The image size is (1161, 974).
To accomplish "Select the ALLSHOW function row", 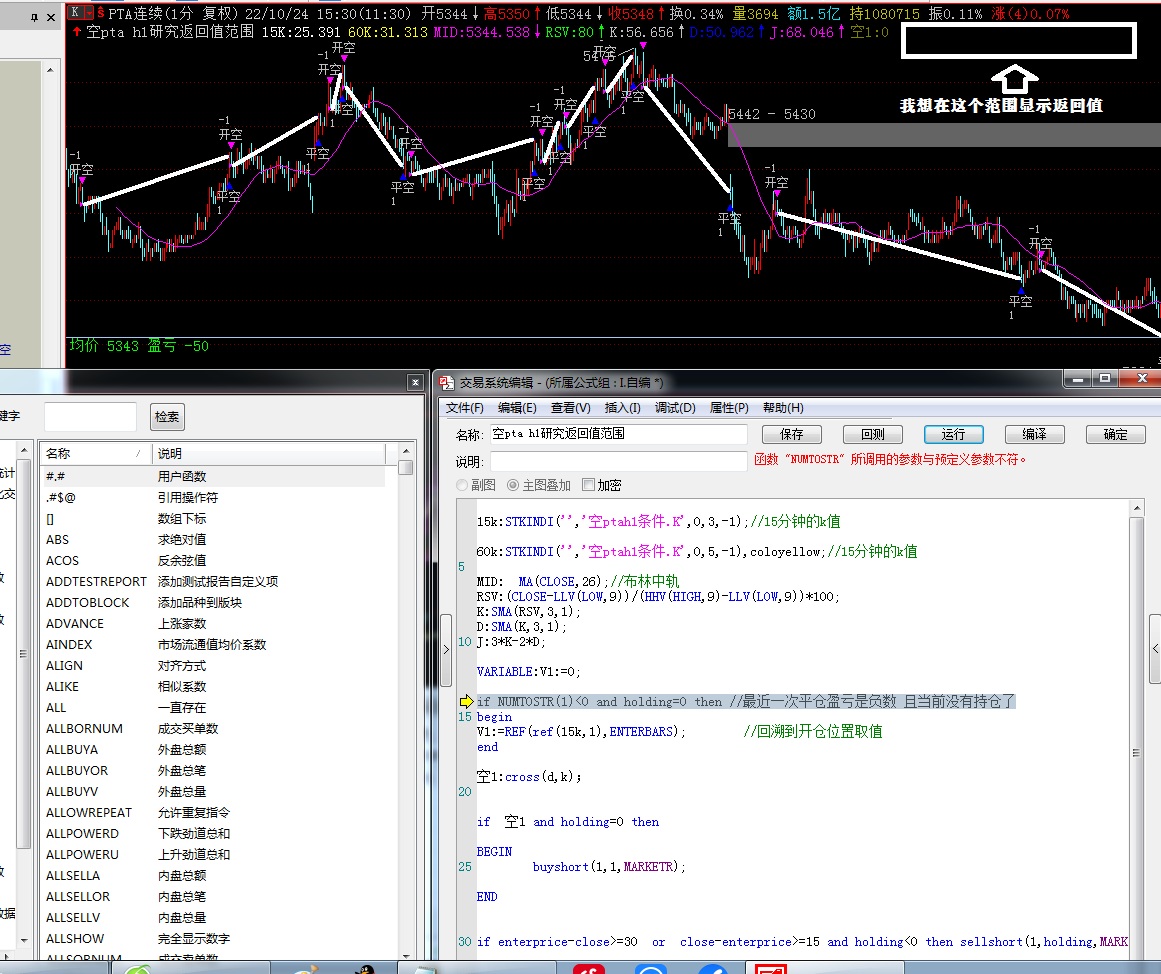I will click(213, 938).
